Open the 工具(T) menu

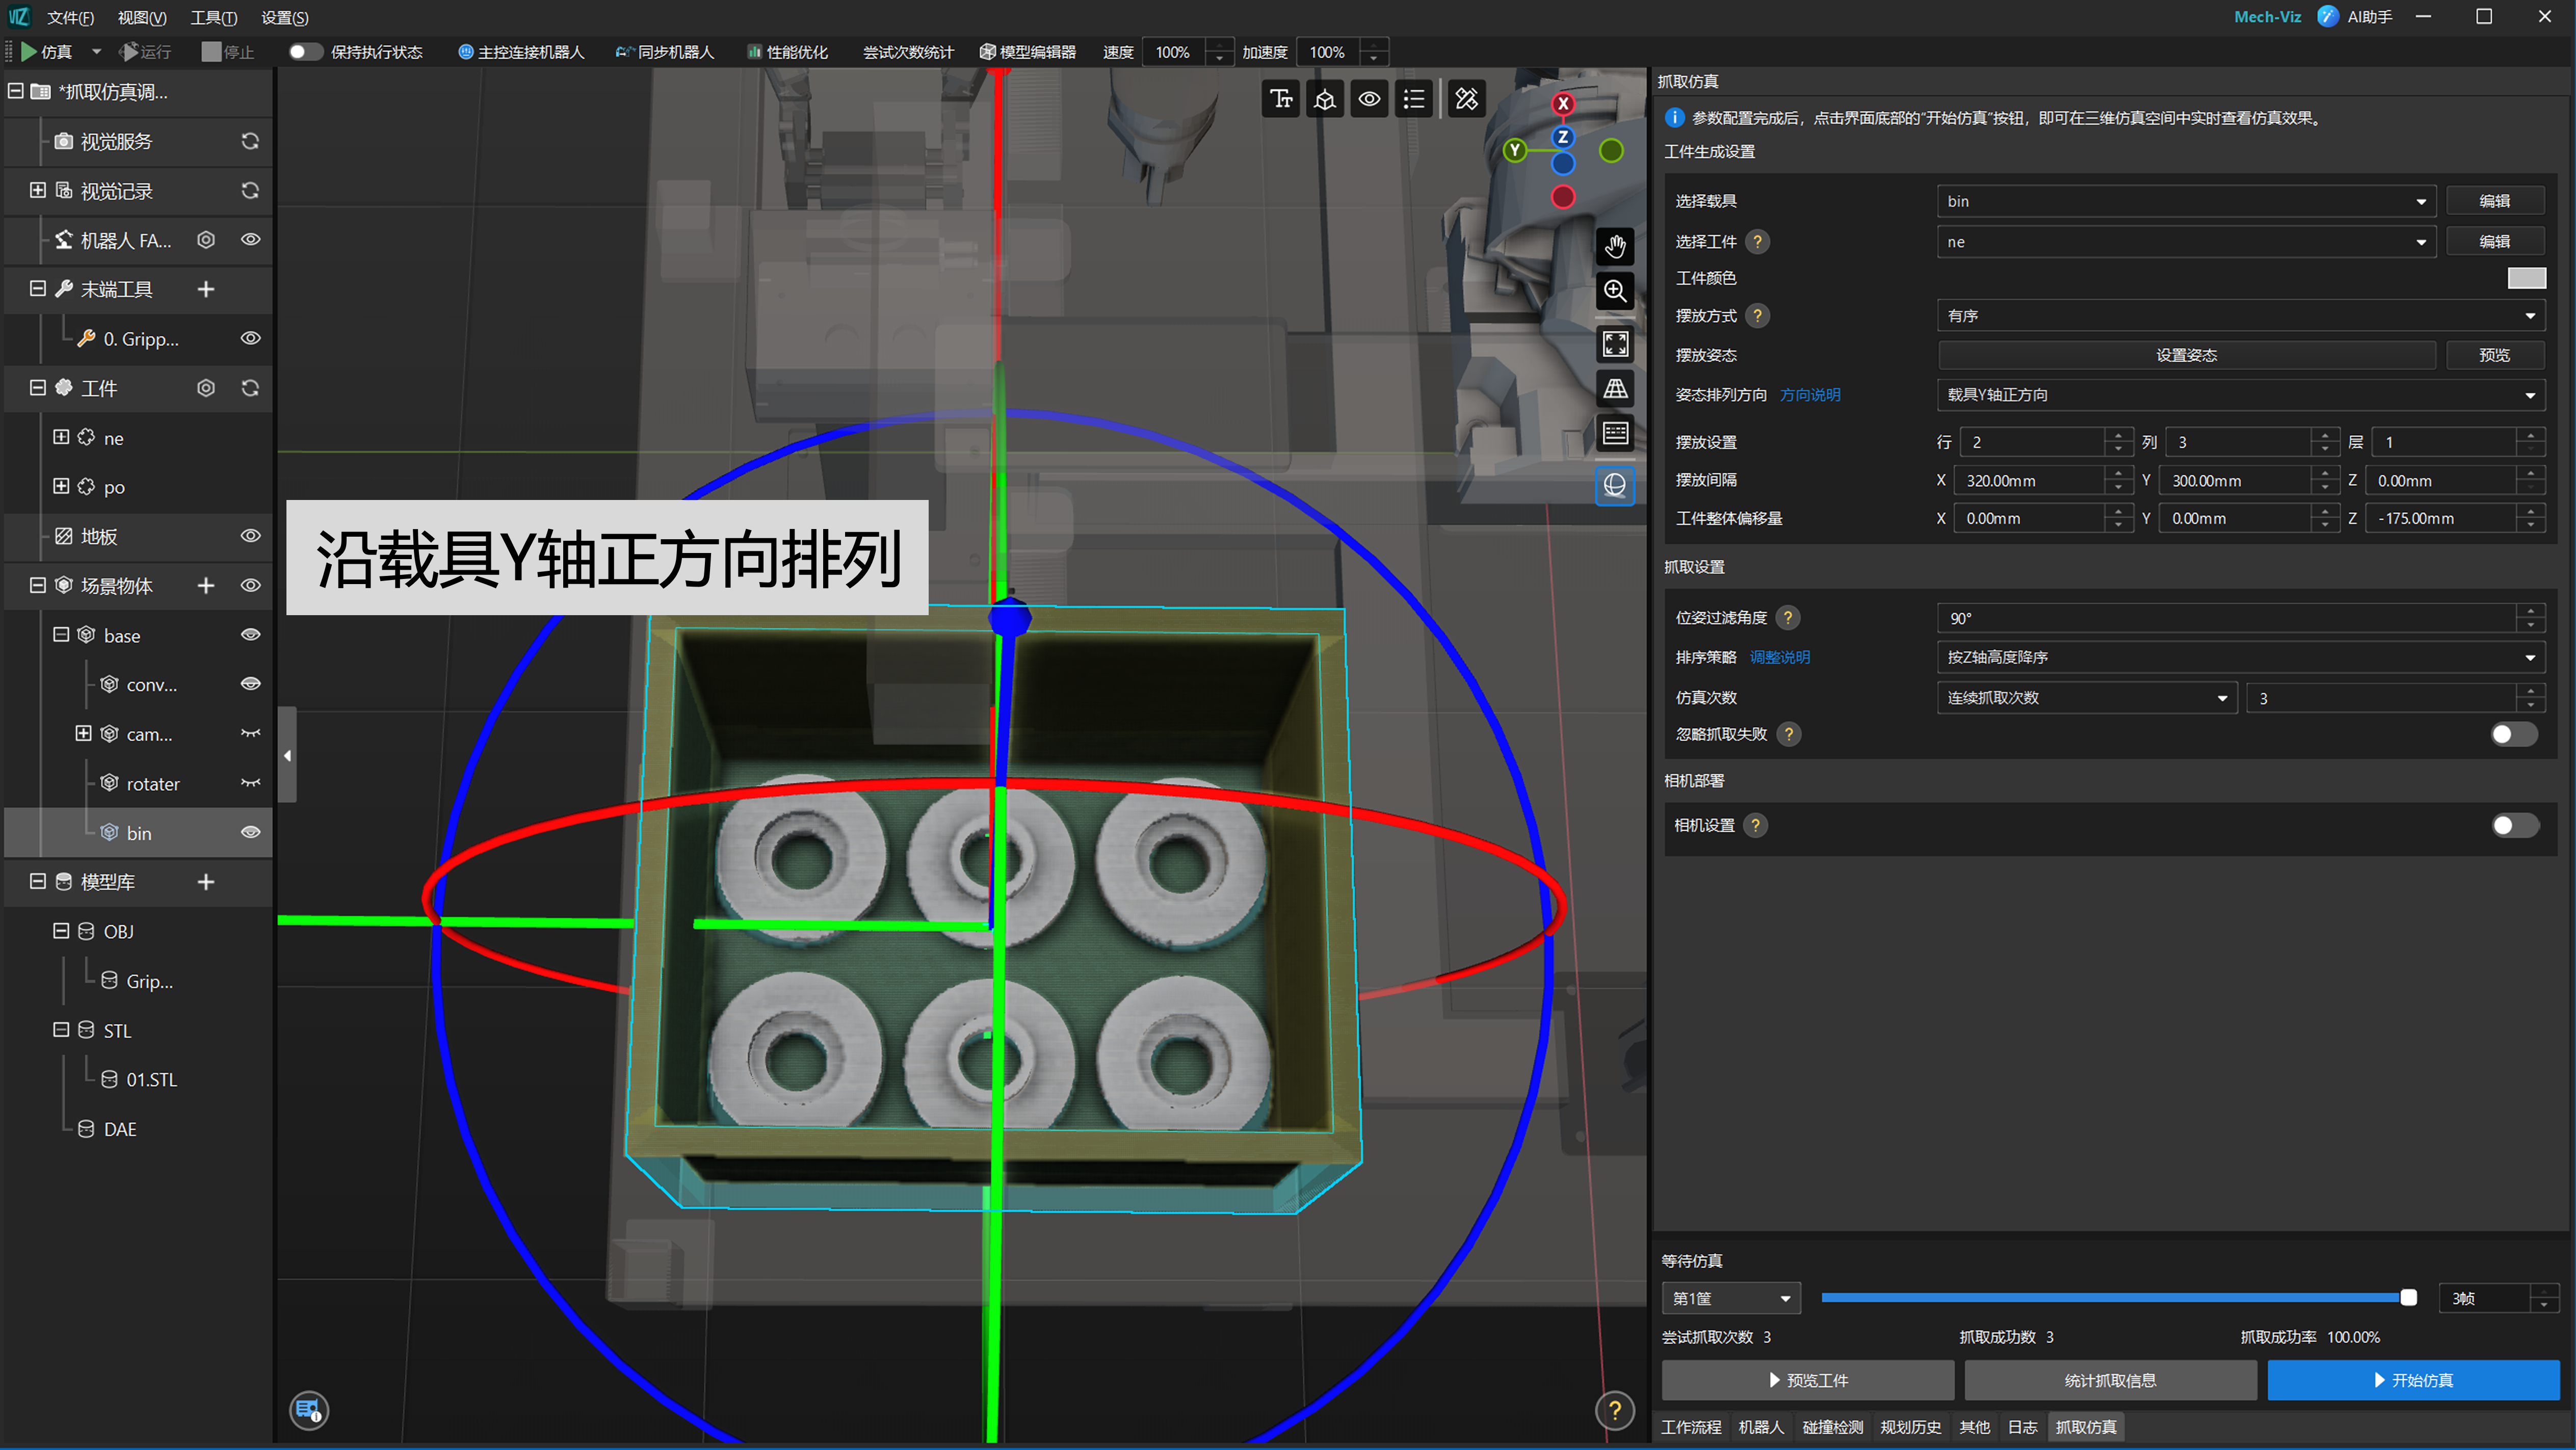(213, 17)
